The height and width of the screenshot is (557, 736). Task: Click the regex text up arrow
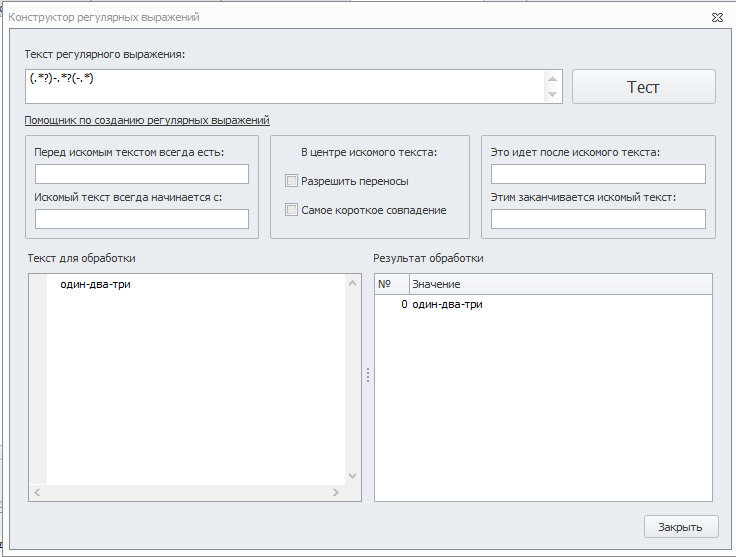coord(552,79)
